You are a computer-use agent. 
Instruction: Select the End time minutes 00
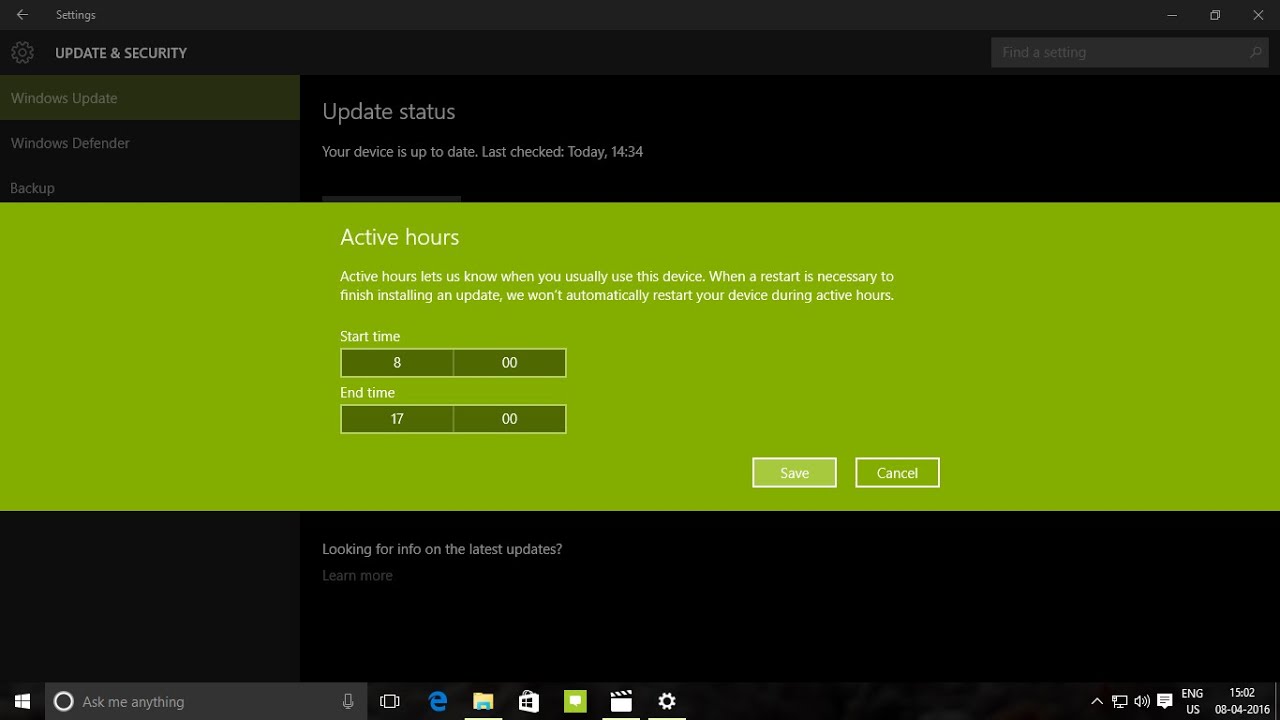pyautogui.click(x=510, y=419)
